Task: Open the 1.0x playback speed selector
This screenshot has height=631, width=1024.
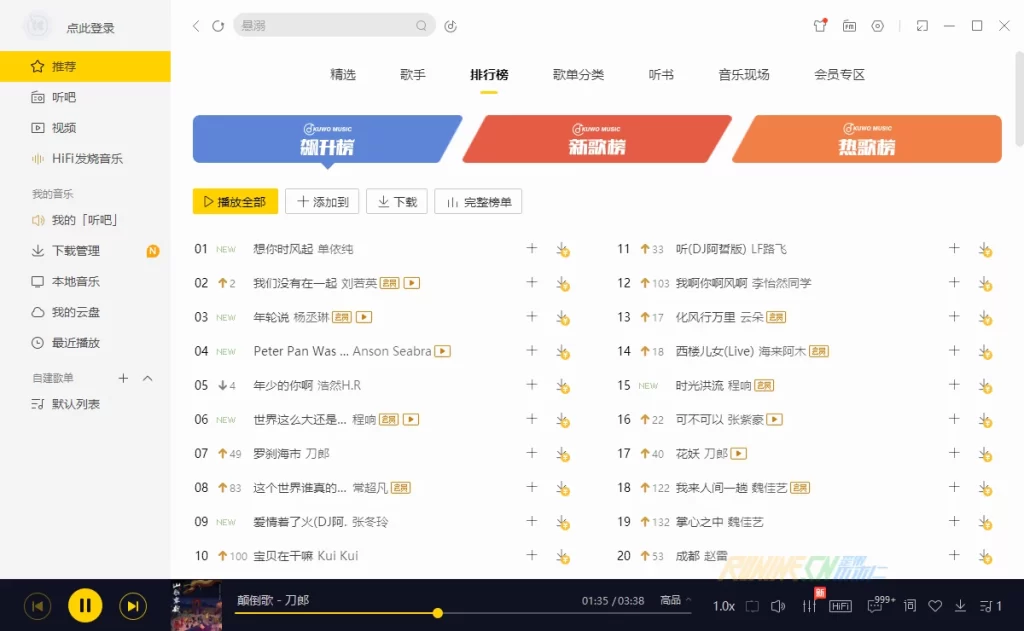Action: [724, 606]
